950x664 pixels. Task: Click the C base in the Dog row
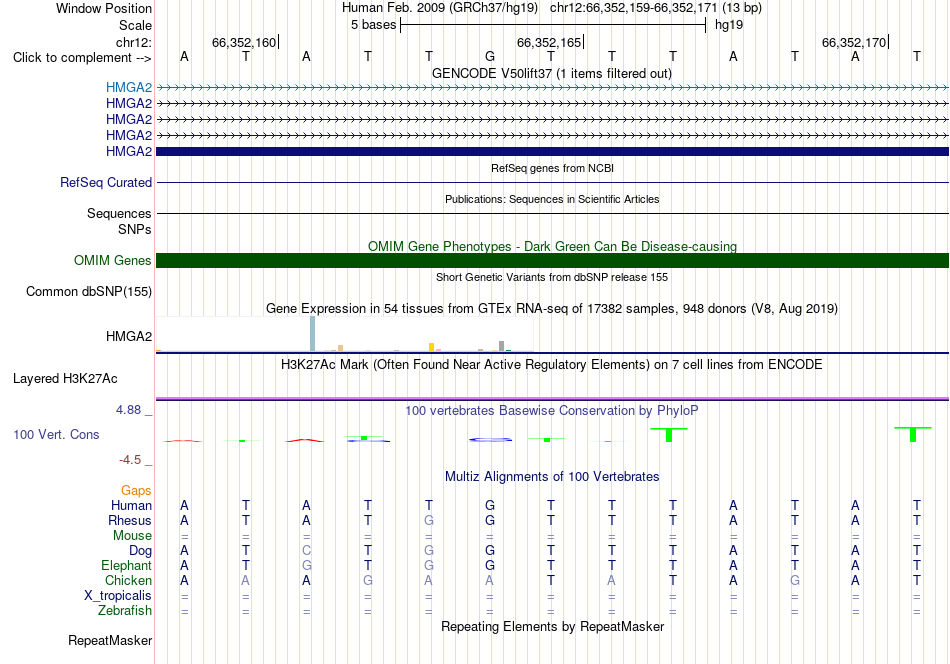tap(307, 551)
